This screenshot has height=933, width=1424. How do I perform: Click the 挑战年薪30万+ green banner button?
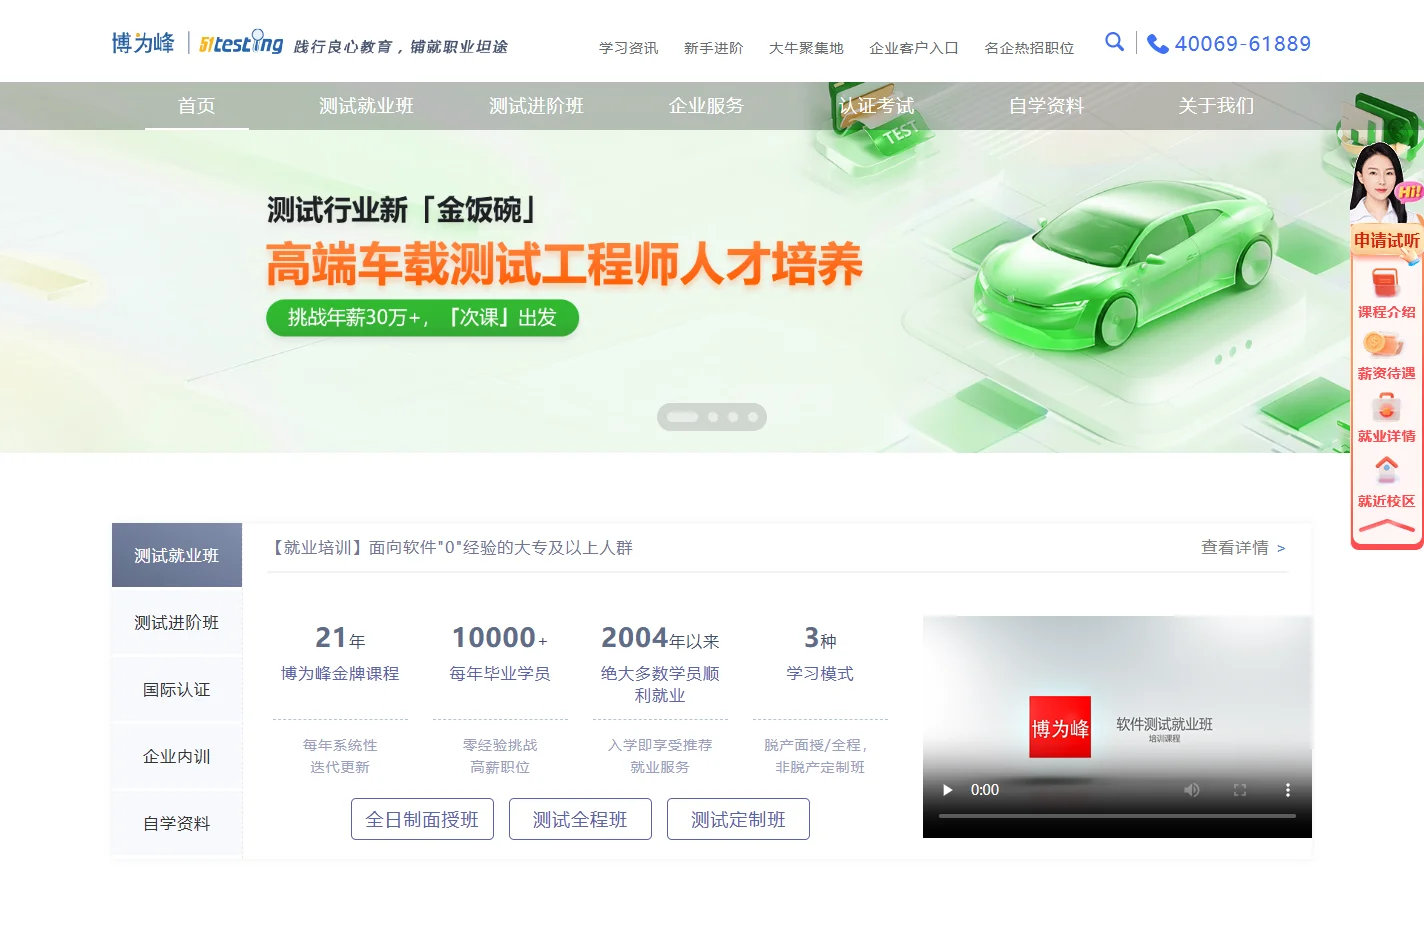[x=422, y=318]
